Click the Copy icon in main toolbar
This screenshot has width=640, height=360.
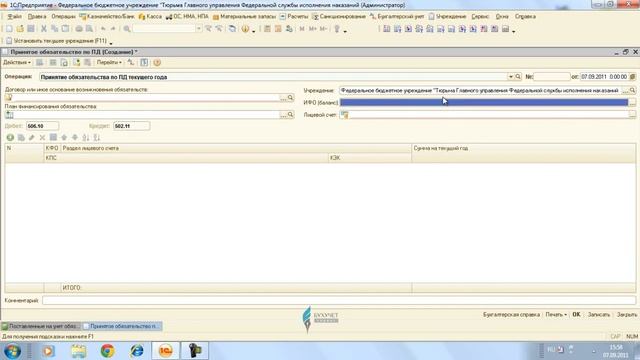pyautogui.click(x=54, y=29)
